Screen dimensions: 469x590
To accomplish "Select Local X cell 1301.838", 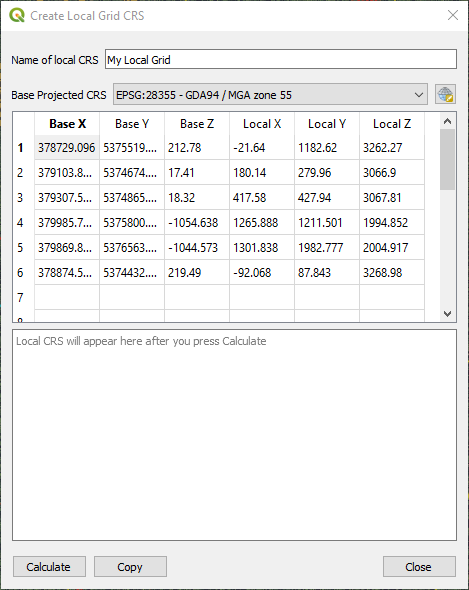I will (x=262, y=247).
